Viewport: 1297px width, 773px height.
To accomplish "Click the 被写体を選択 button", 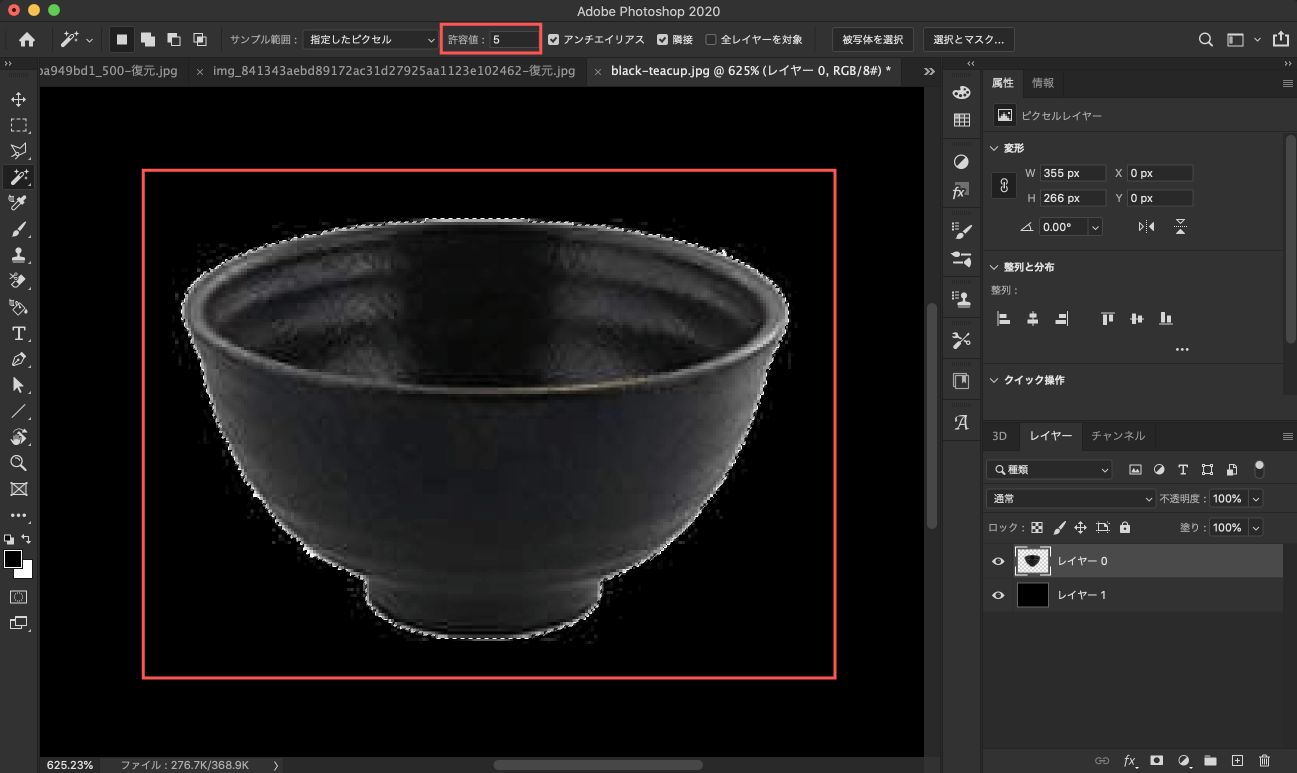I will coord(873,39).
